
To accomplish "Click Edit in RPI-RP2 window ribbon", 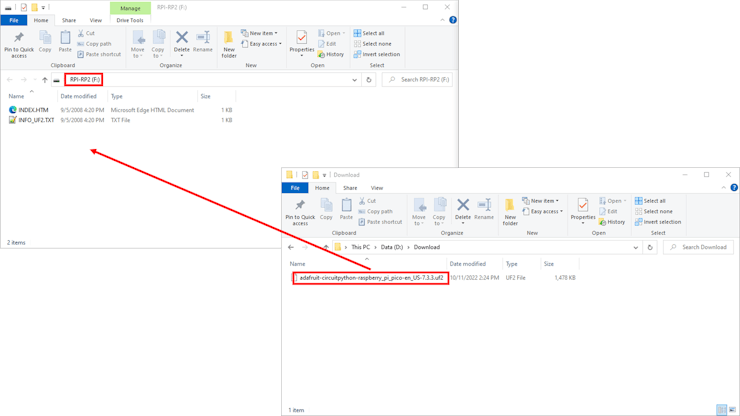I will tap(327, 43).
